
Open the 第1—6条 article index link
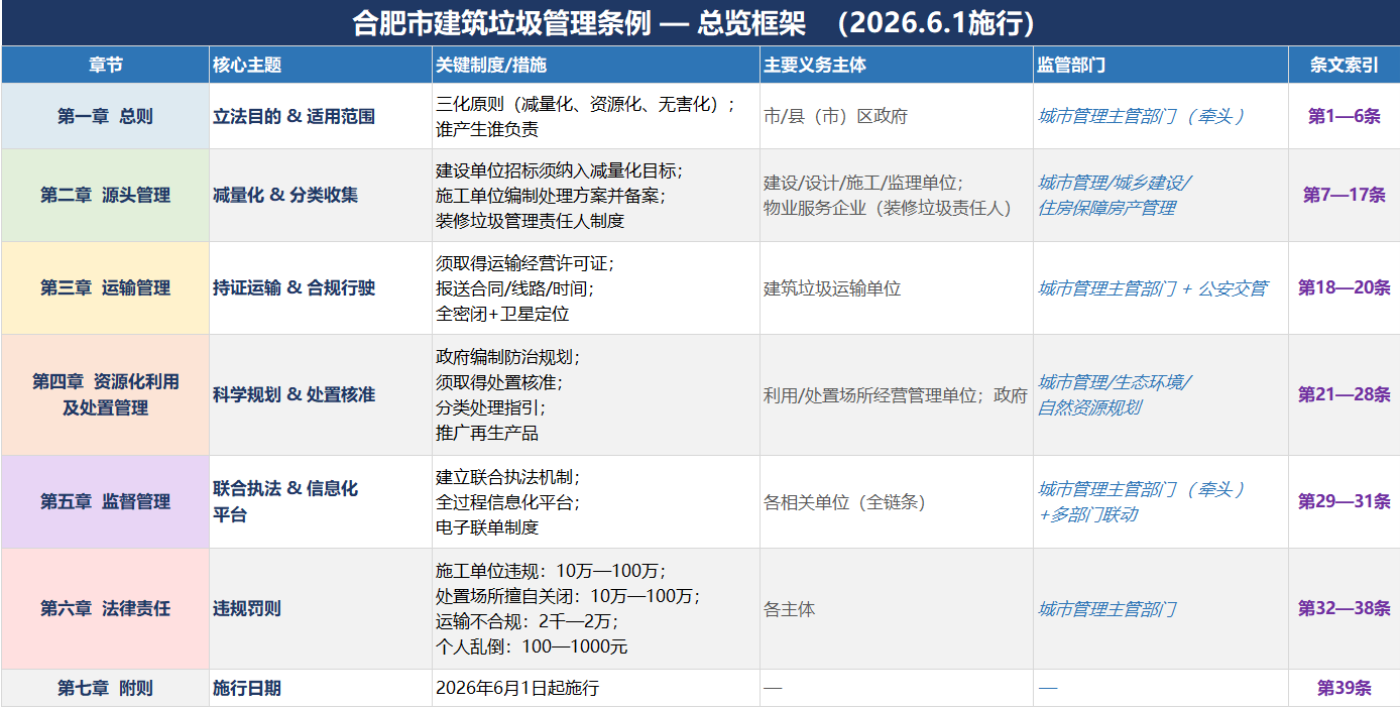tap(1344, 116)
